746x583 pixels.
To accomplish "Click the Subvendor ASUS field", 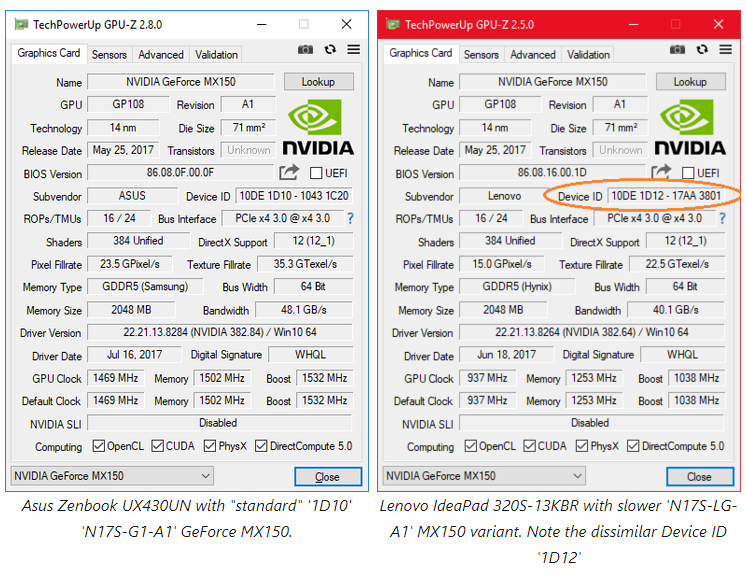I will click(x=132, y=196).
